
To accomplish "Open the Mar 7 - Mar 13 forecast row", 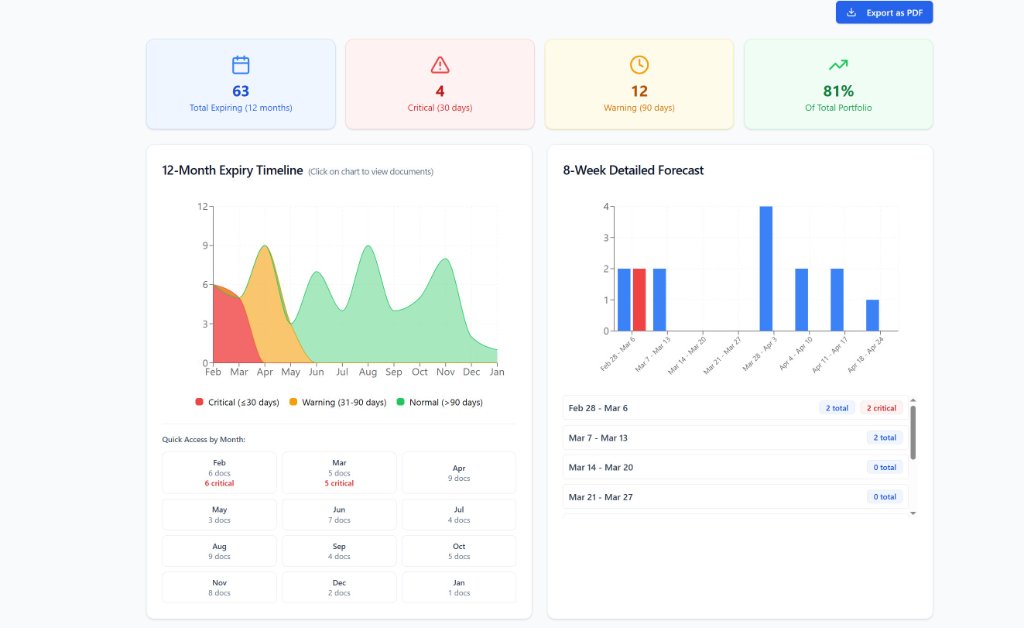I will coord(735,437).
